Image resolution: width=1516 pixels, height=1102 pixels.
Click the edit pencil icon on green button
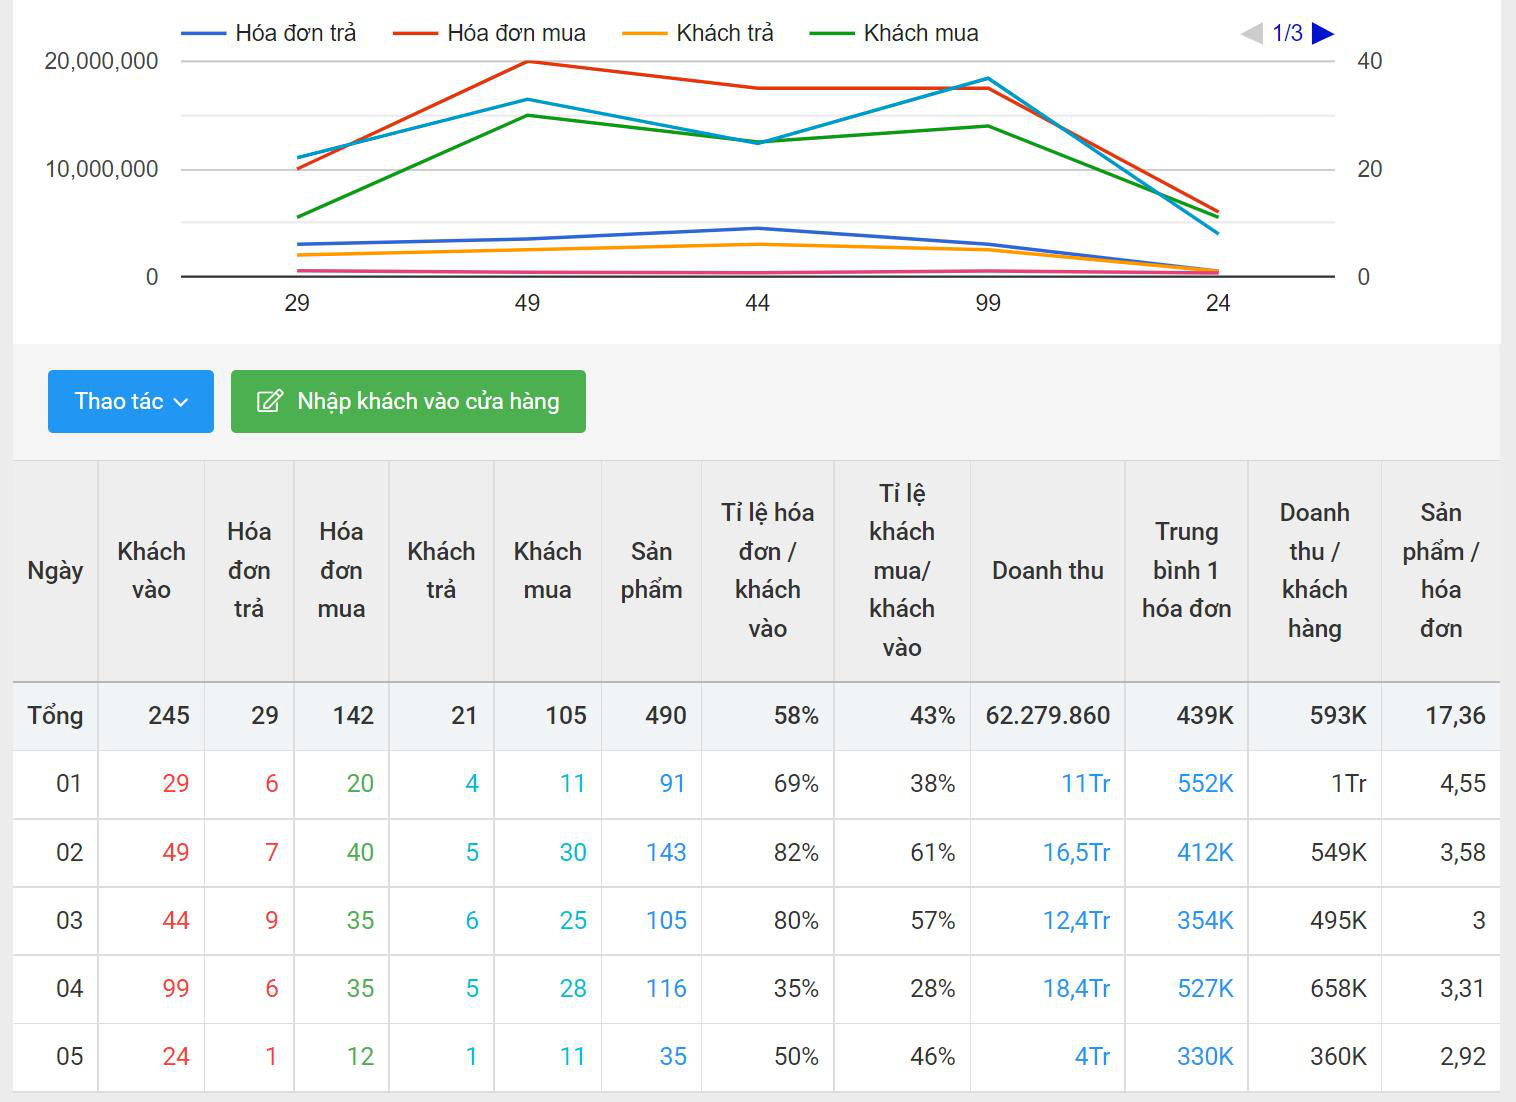(269, 401)
